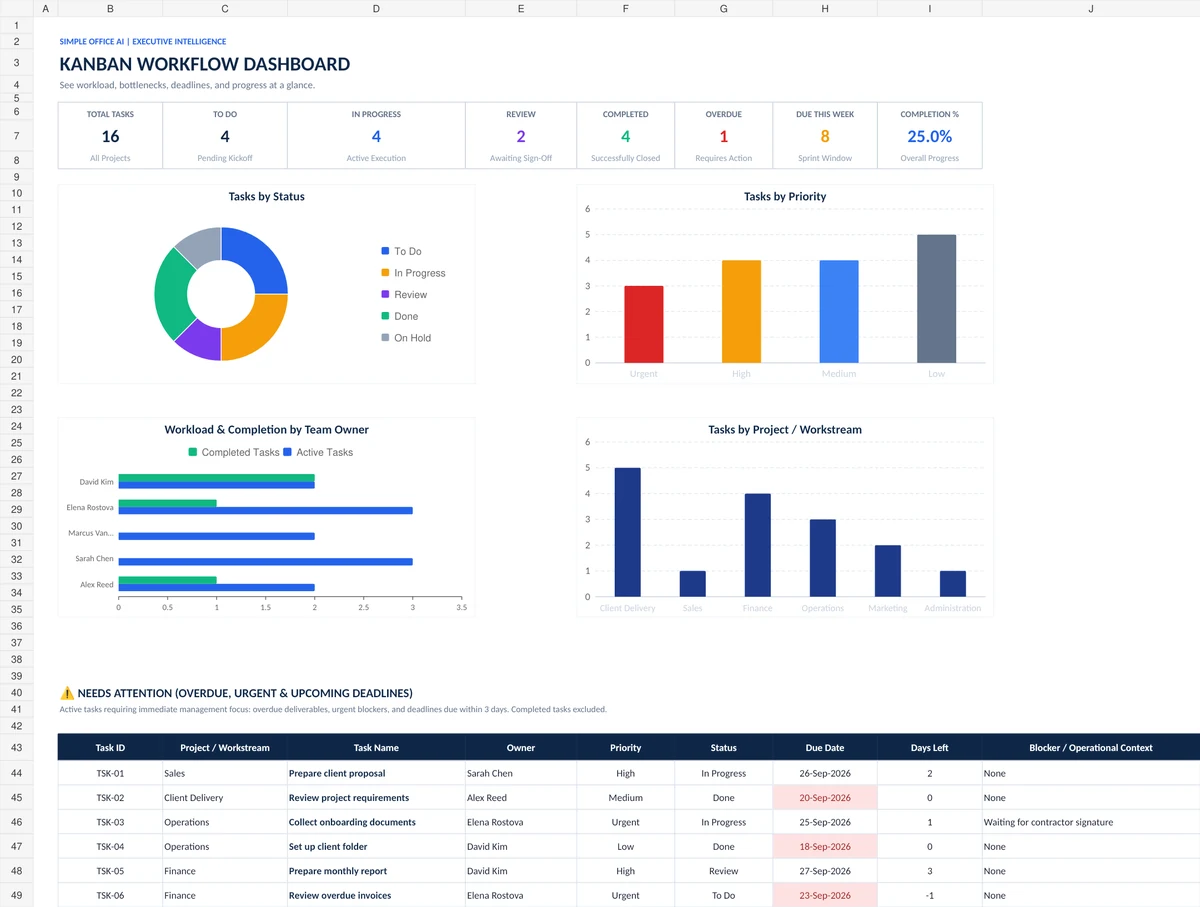Viewport: 1200px width, 907px height.
Task: Click the red Urgent bar in priority chart
Action: point(644,324)
